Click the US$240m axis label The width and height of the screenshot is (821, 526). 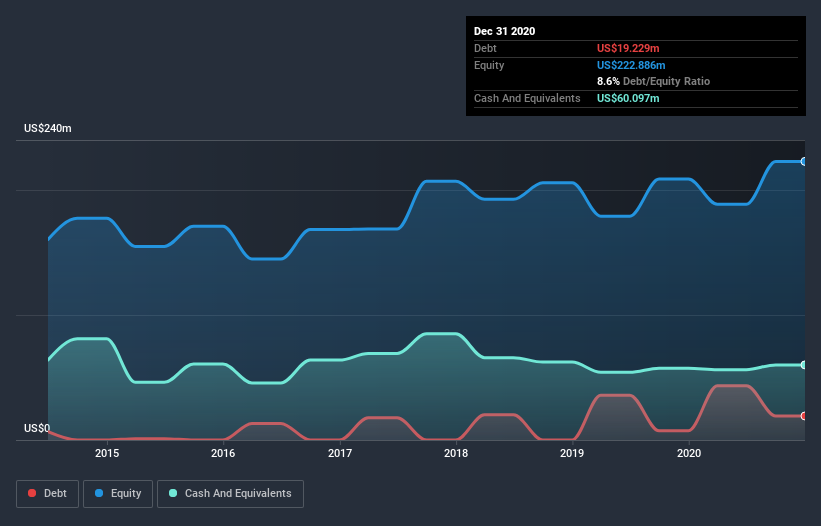point(48,128)
